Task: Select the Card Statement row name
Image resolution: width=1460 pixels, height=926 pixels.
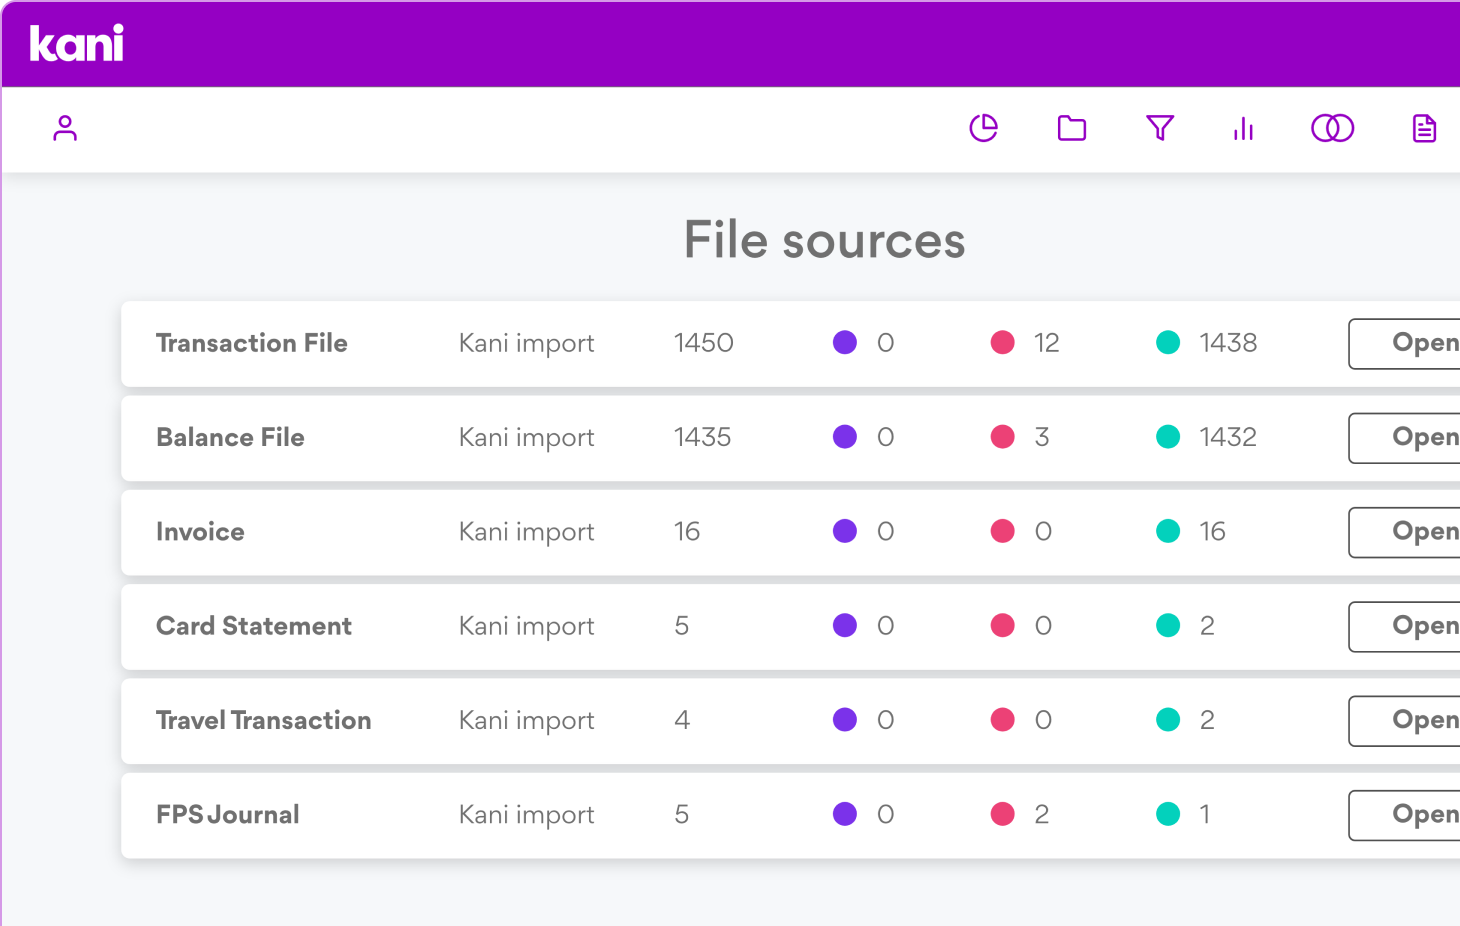Action: tap(254, 626)
